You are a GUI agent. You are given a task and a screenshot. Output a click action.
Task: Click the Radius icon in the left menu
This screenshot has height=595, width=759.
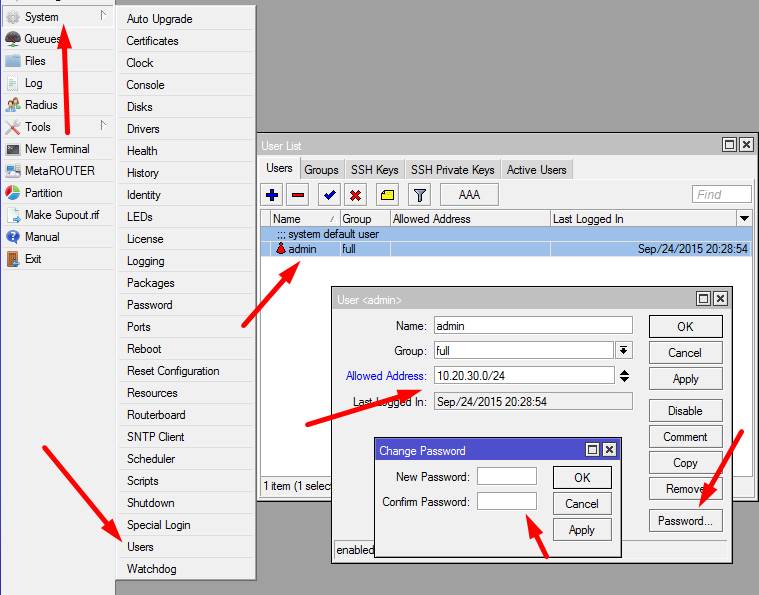(13, 105)
